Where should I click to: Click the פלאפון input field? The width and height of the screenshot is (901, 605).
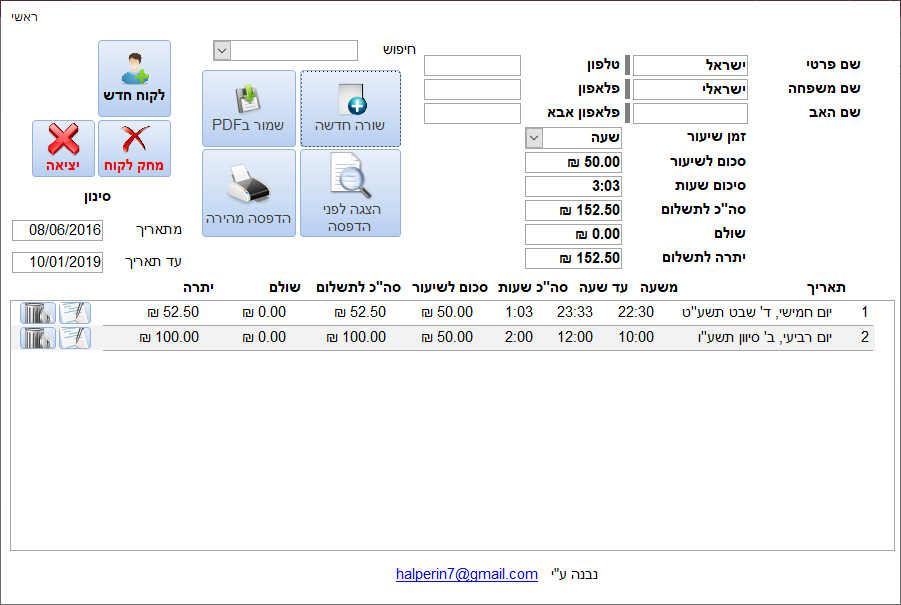click(x=472, y=90)
